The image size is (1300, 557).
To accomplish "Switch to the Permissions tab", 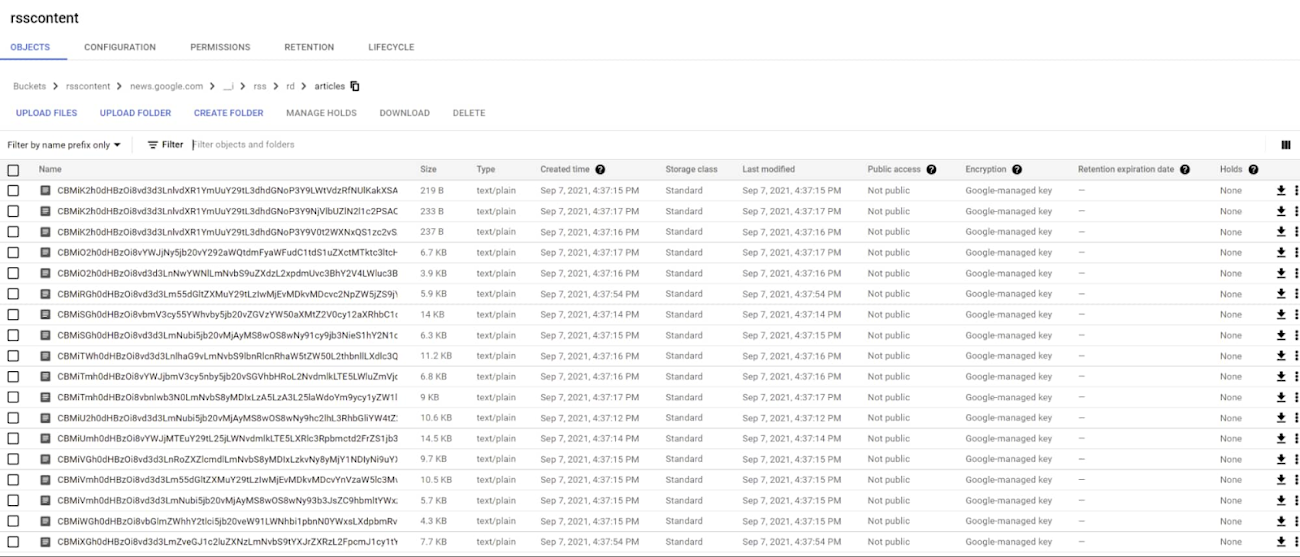I will (220, 47).
